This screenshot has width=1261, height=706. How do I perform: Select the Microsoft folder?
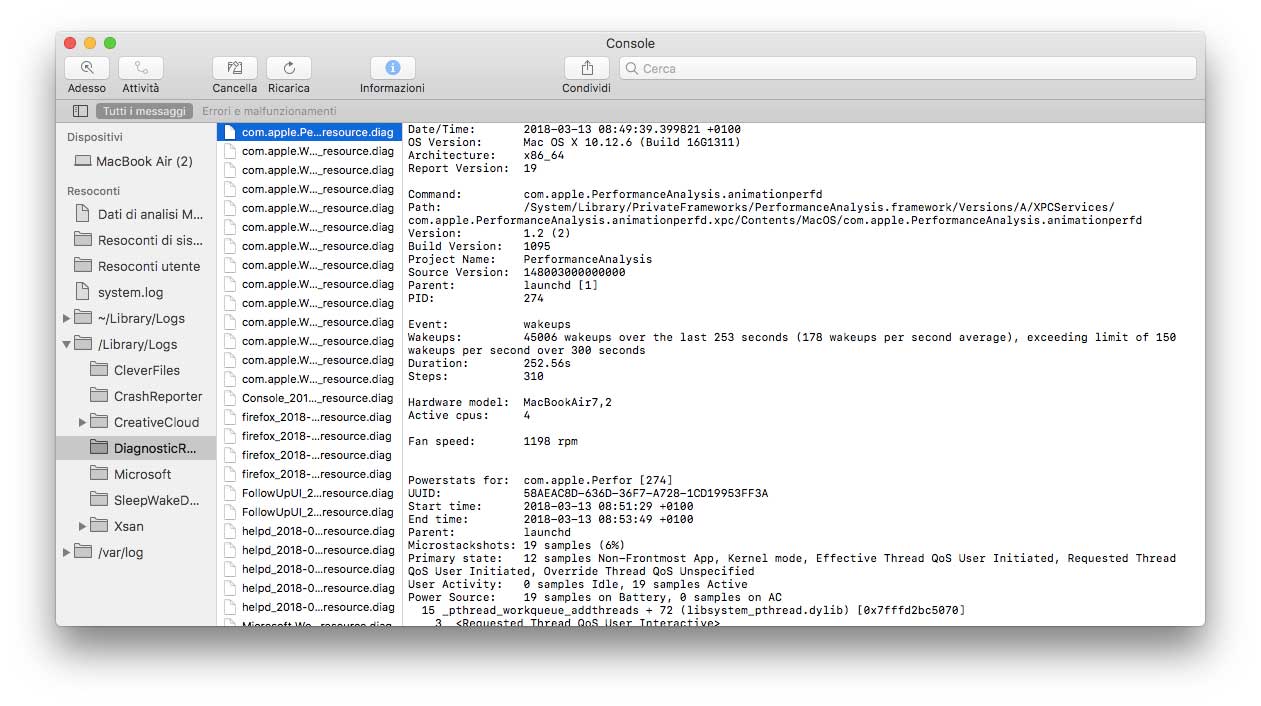point(136,474)
